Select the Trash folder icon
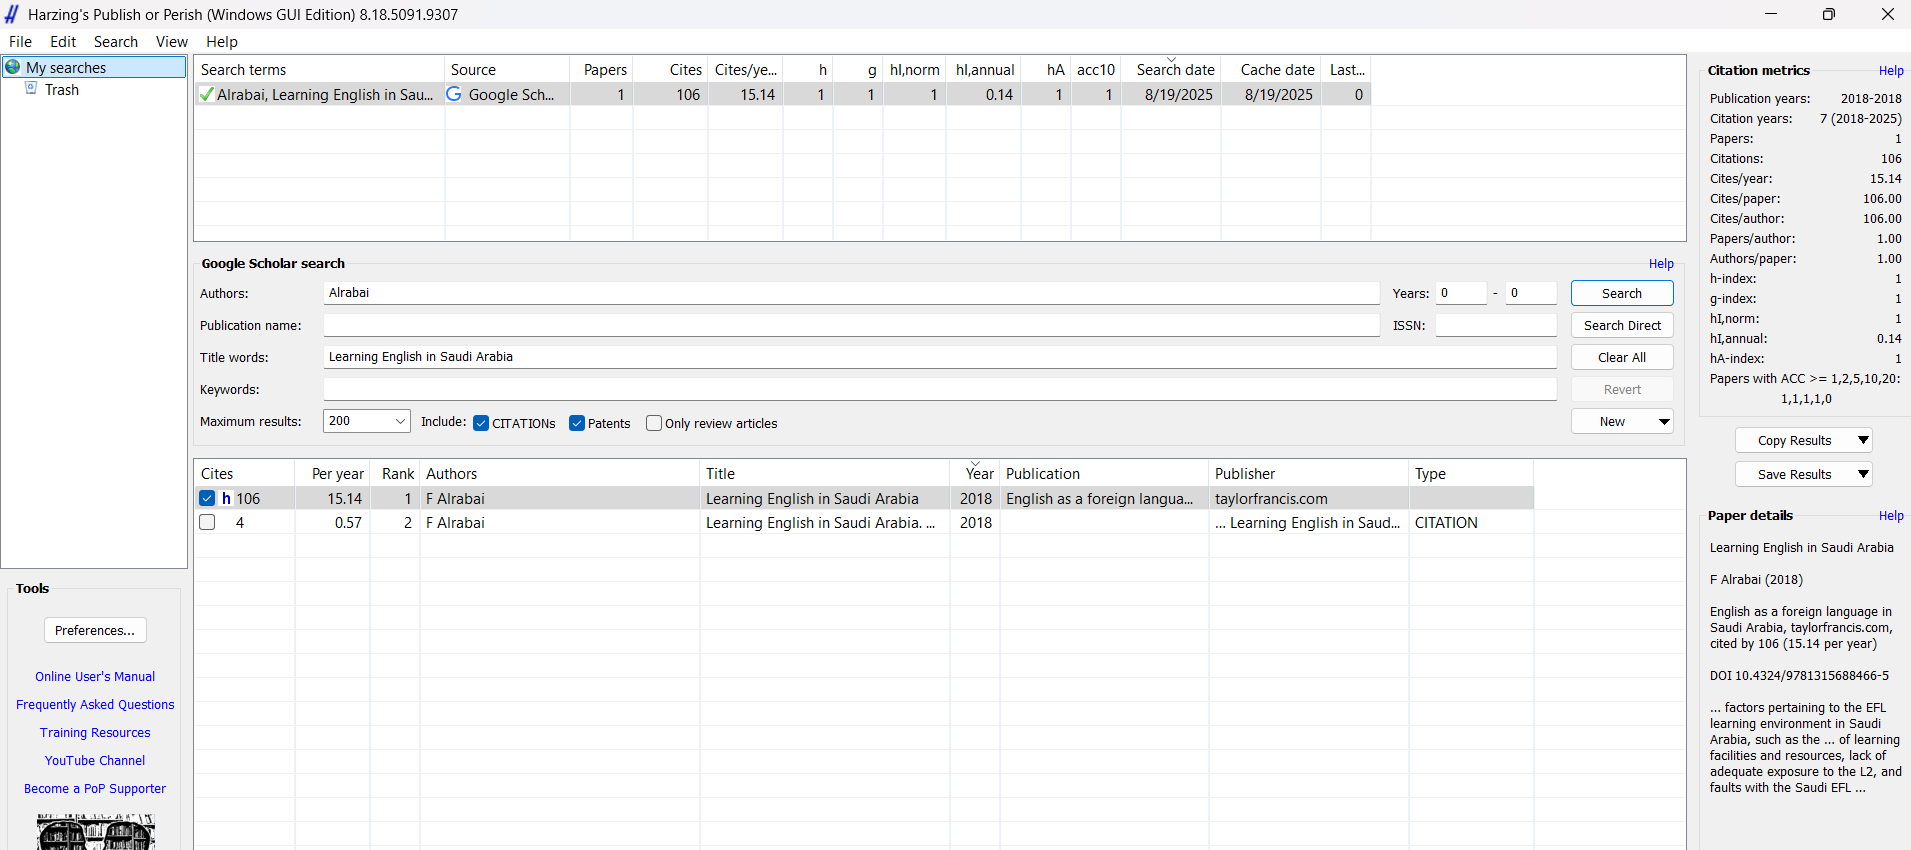The image size is (1911, 850). (x=31, y=89)
